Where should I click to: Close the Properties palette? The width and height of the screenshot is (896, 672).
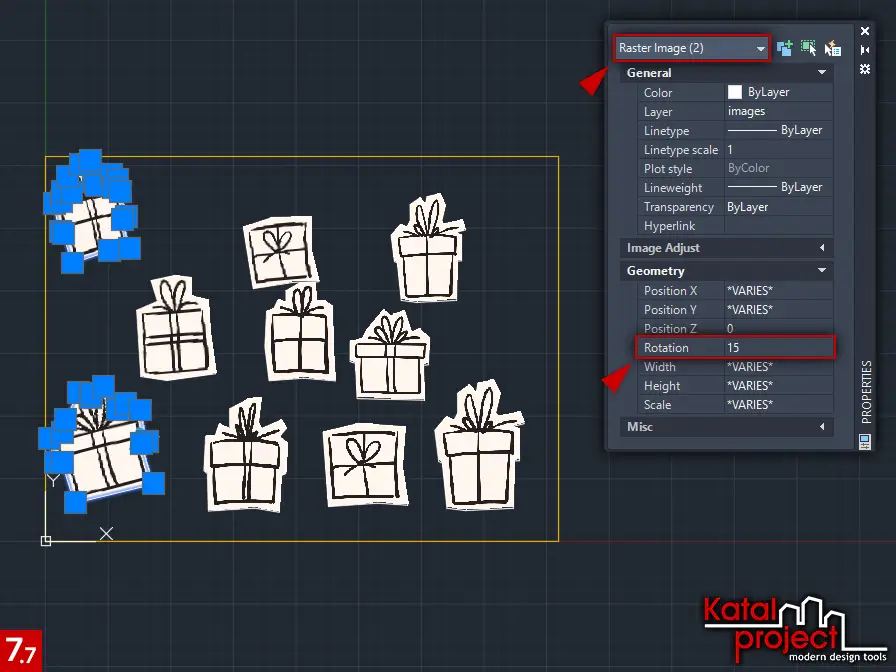click(x=865, y=32)
